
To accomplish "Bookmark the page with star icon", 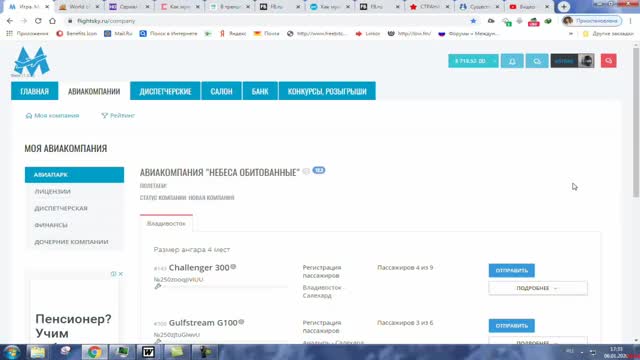I will pyautogui.click(x=473, y=21).
